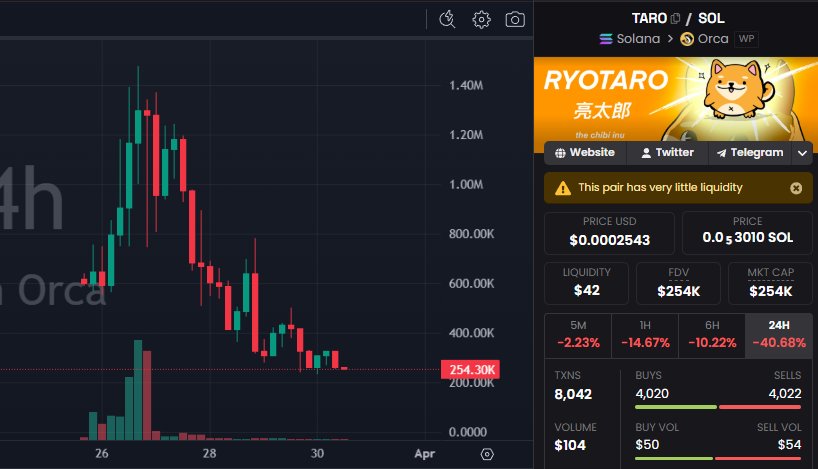Open the Telegram link
The height and width of the screenshot is (469, 818).
tap(748, 153)
